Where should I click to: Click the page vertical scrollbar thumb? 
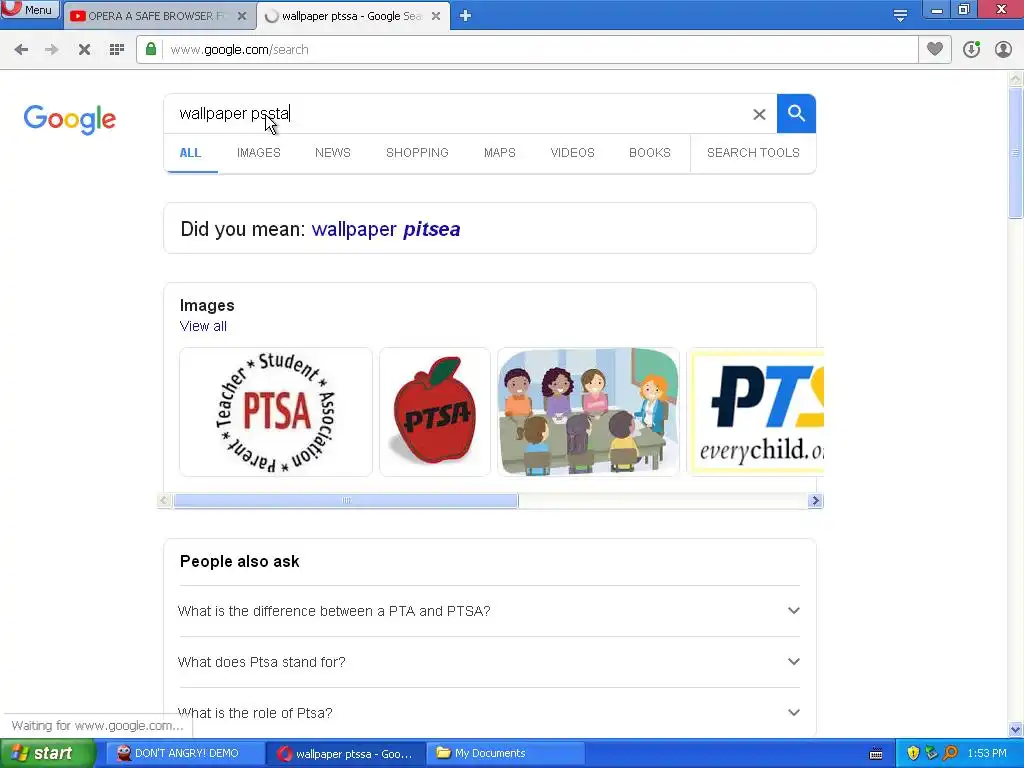(1016, 153)
